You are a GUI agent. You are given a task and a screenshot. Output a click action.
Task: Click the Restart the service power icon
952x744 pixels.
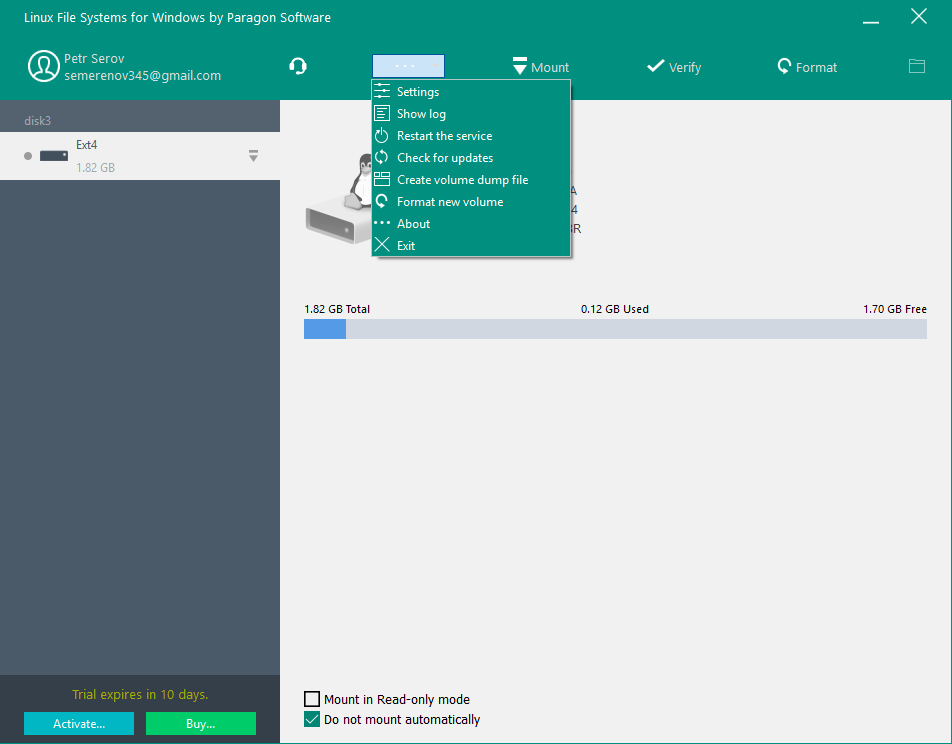[382, 136]
